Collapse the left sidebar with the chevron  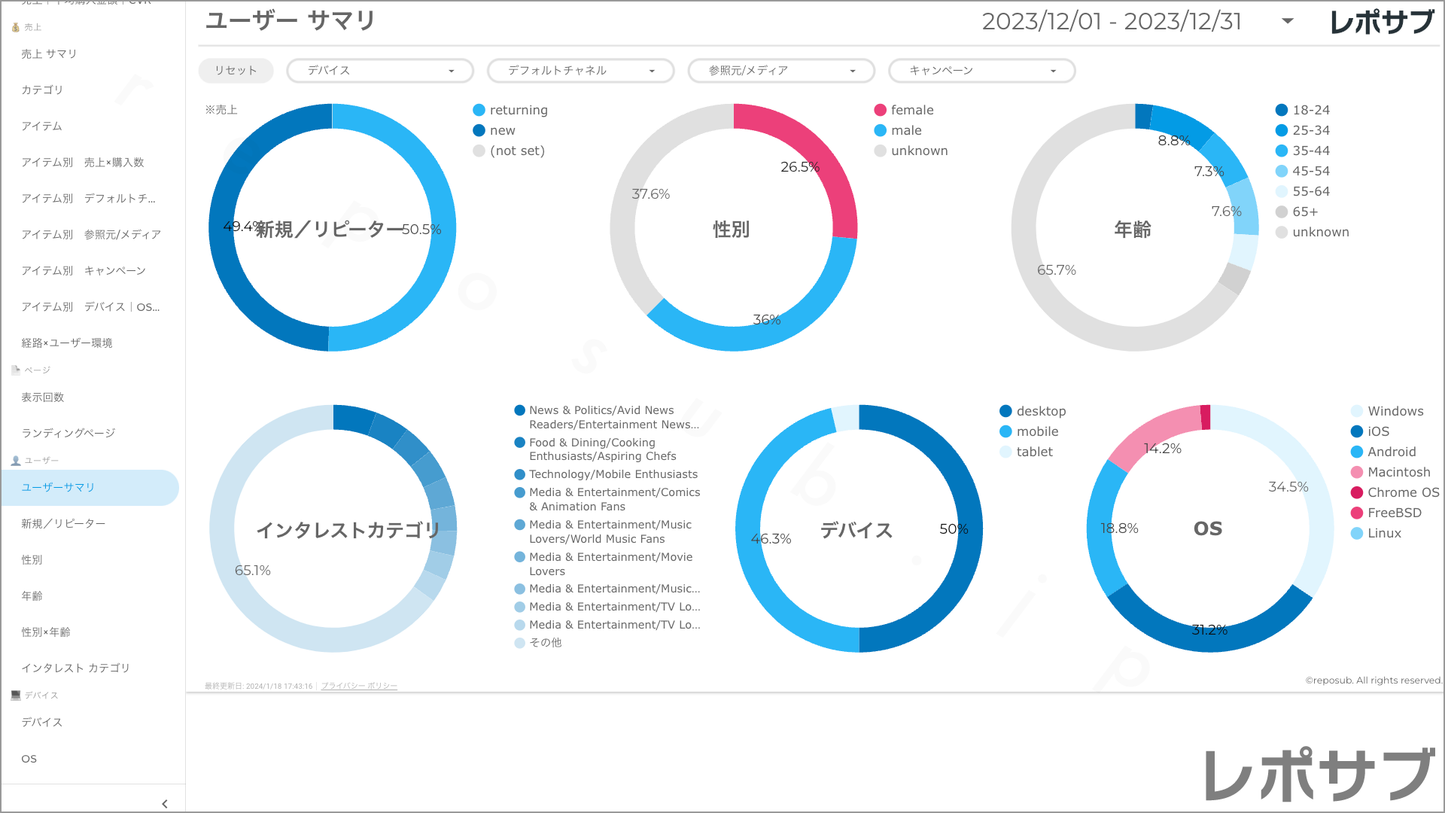(164, 803)
